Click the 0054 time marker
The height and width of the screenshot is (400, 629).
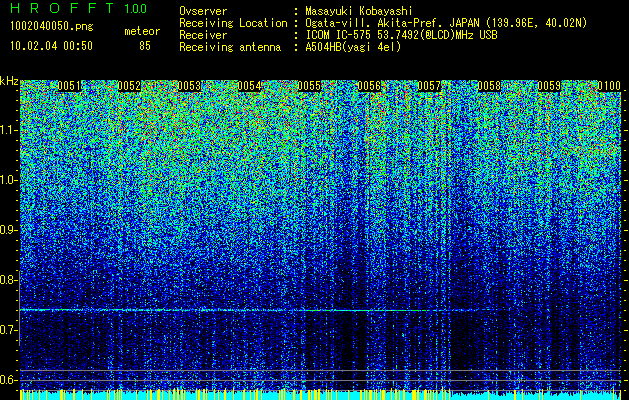pyautogui.click(x=249, y=86)
